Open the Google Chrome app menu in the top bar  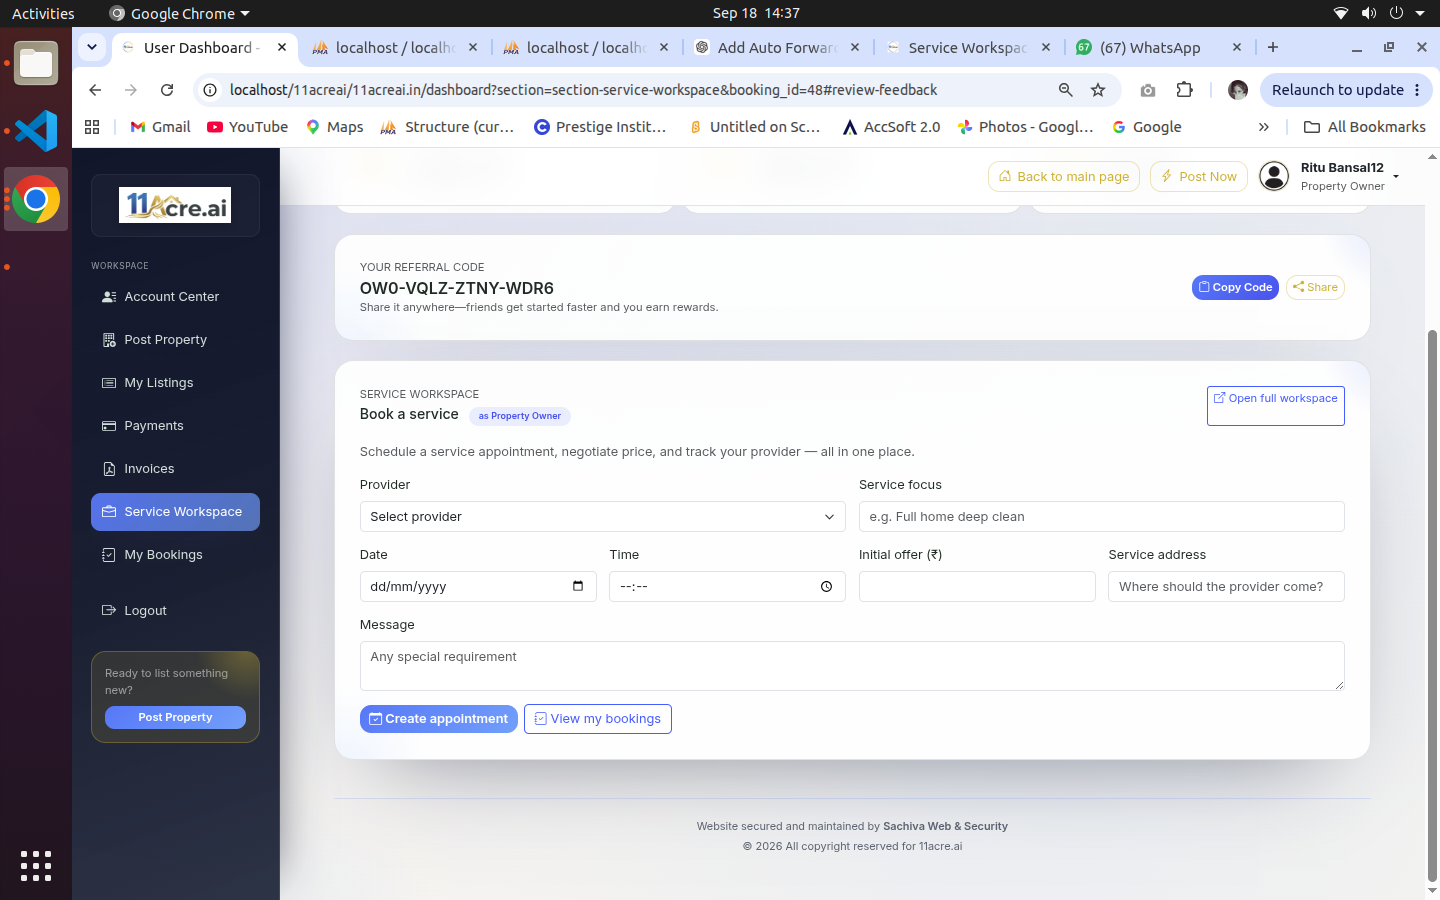[x=179, y=13]
